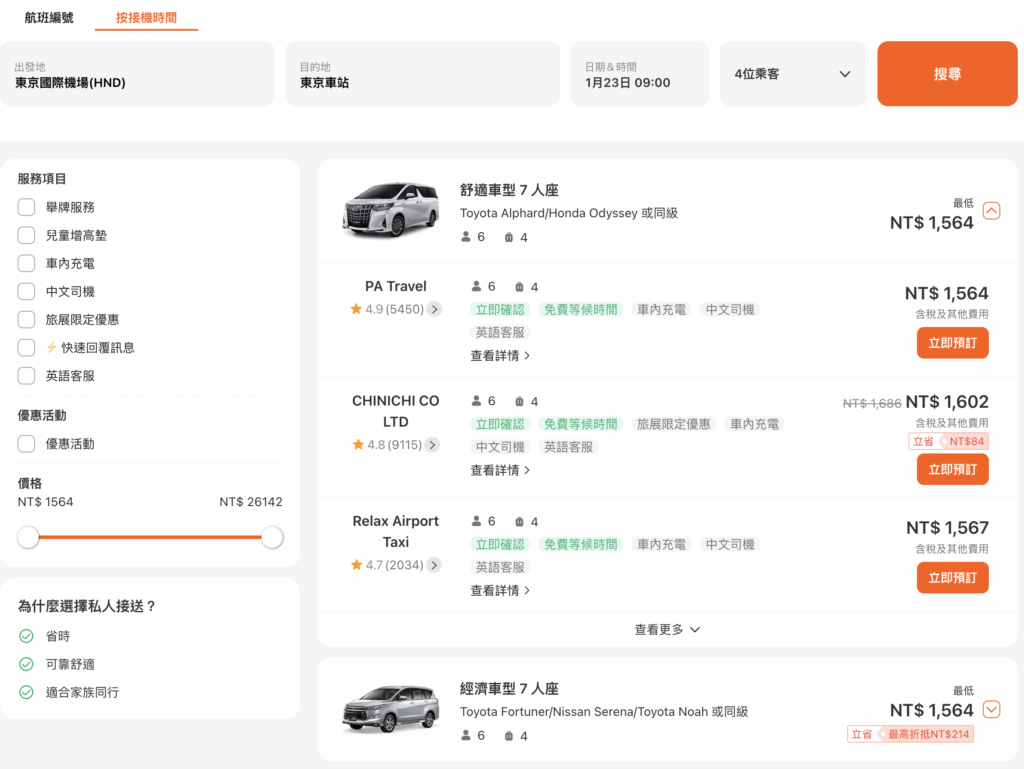Click the arrow icon next to Relax Airport Taxi rating

click(434, 564)
